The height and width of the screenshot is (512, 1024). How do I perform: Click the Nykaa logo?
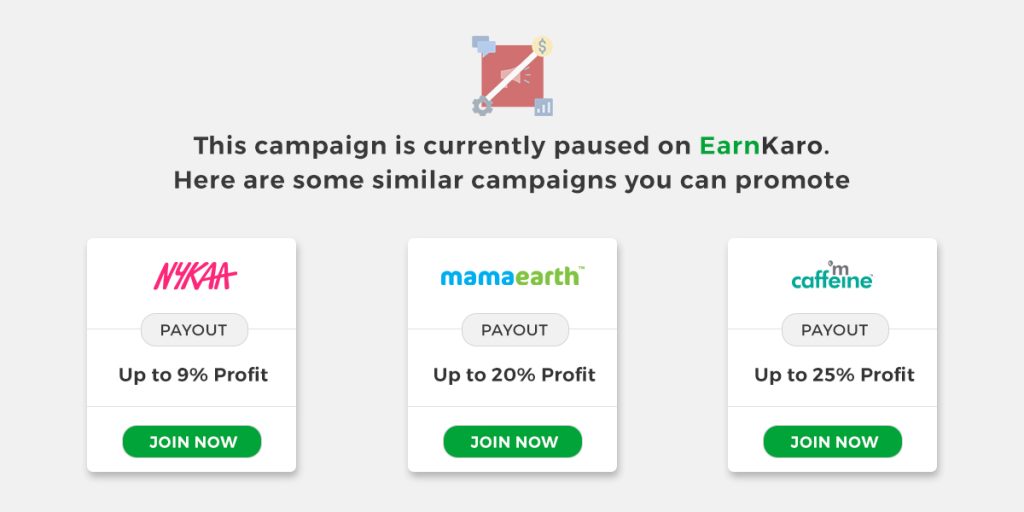[x=195, y=276]
